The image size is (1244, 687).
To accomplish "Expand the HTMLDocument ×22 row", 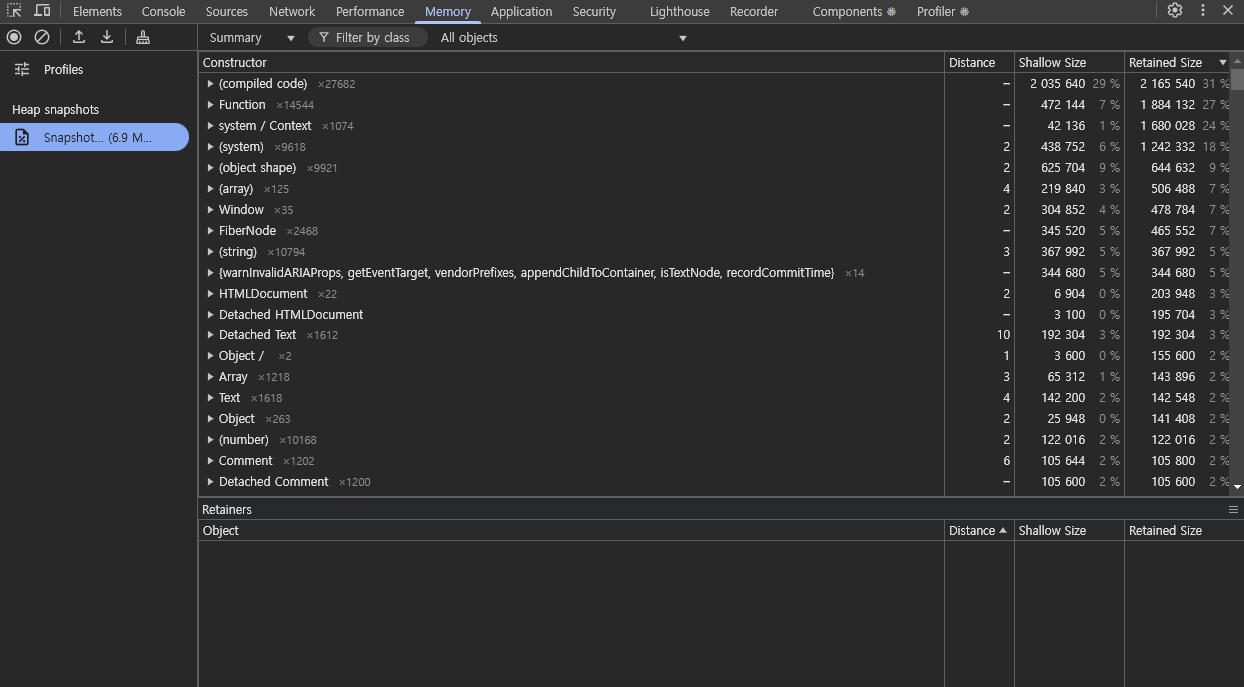I will click(210, 294).
